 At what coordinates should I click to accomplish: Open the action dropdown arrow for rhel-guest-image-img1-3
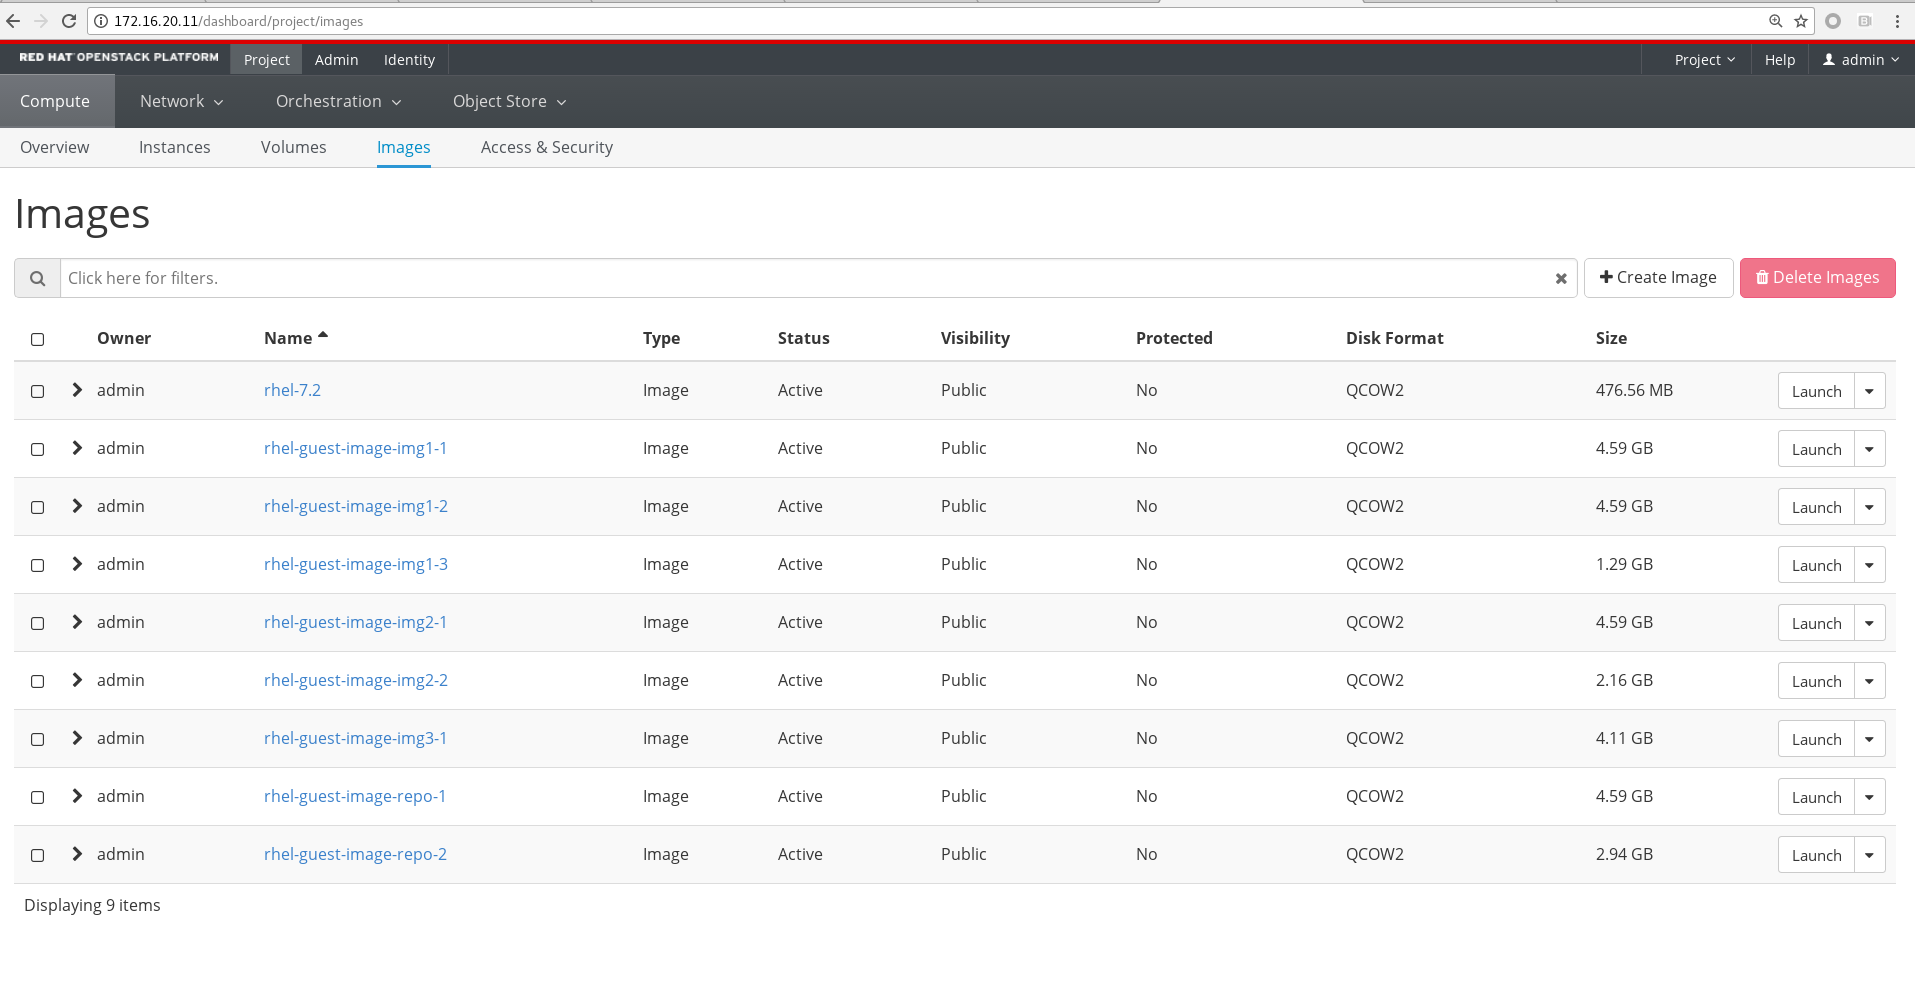(x=1870, y=565)
